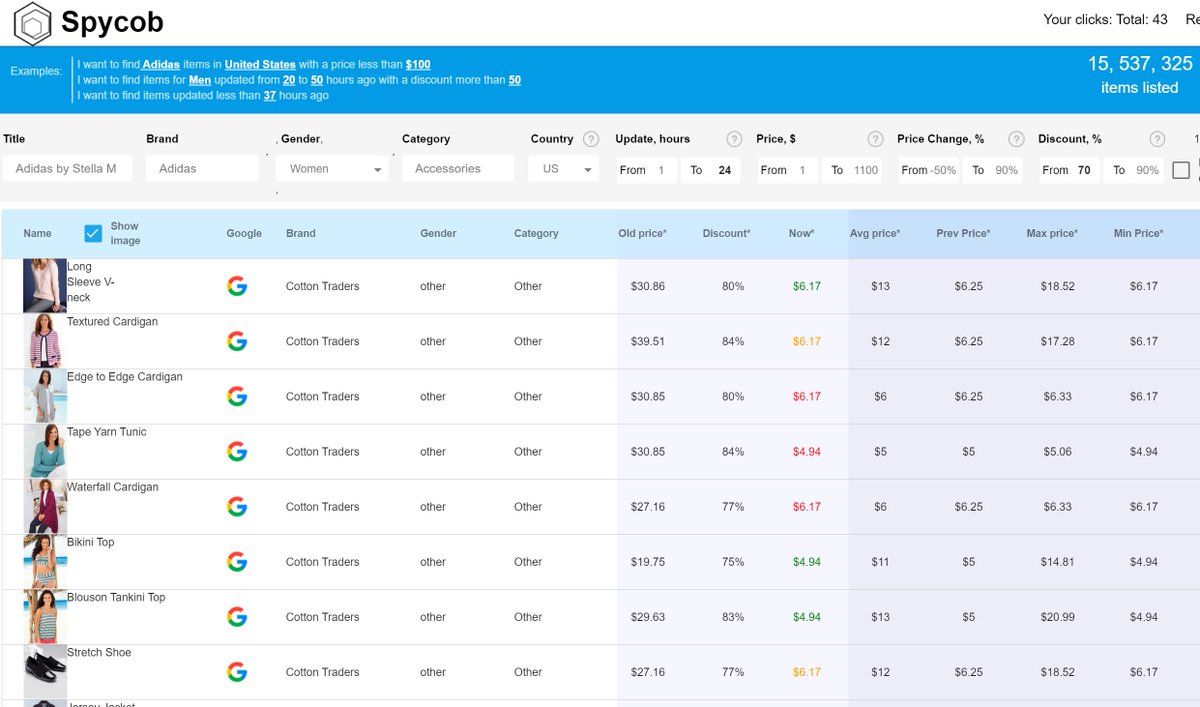Focus the Title search field

coord(67,169)
